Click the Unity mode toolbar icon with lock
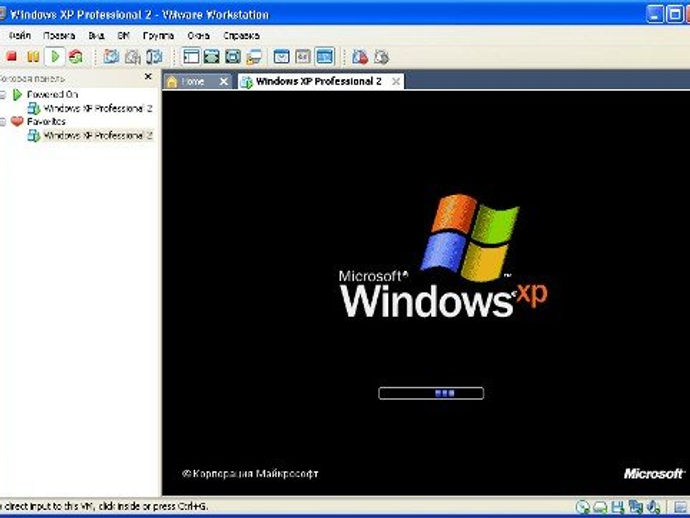Viewport: 690px width, 518px height. click(254, 57)
